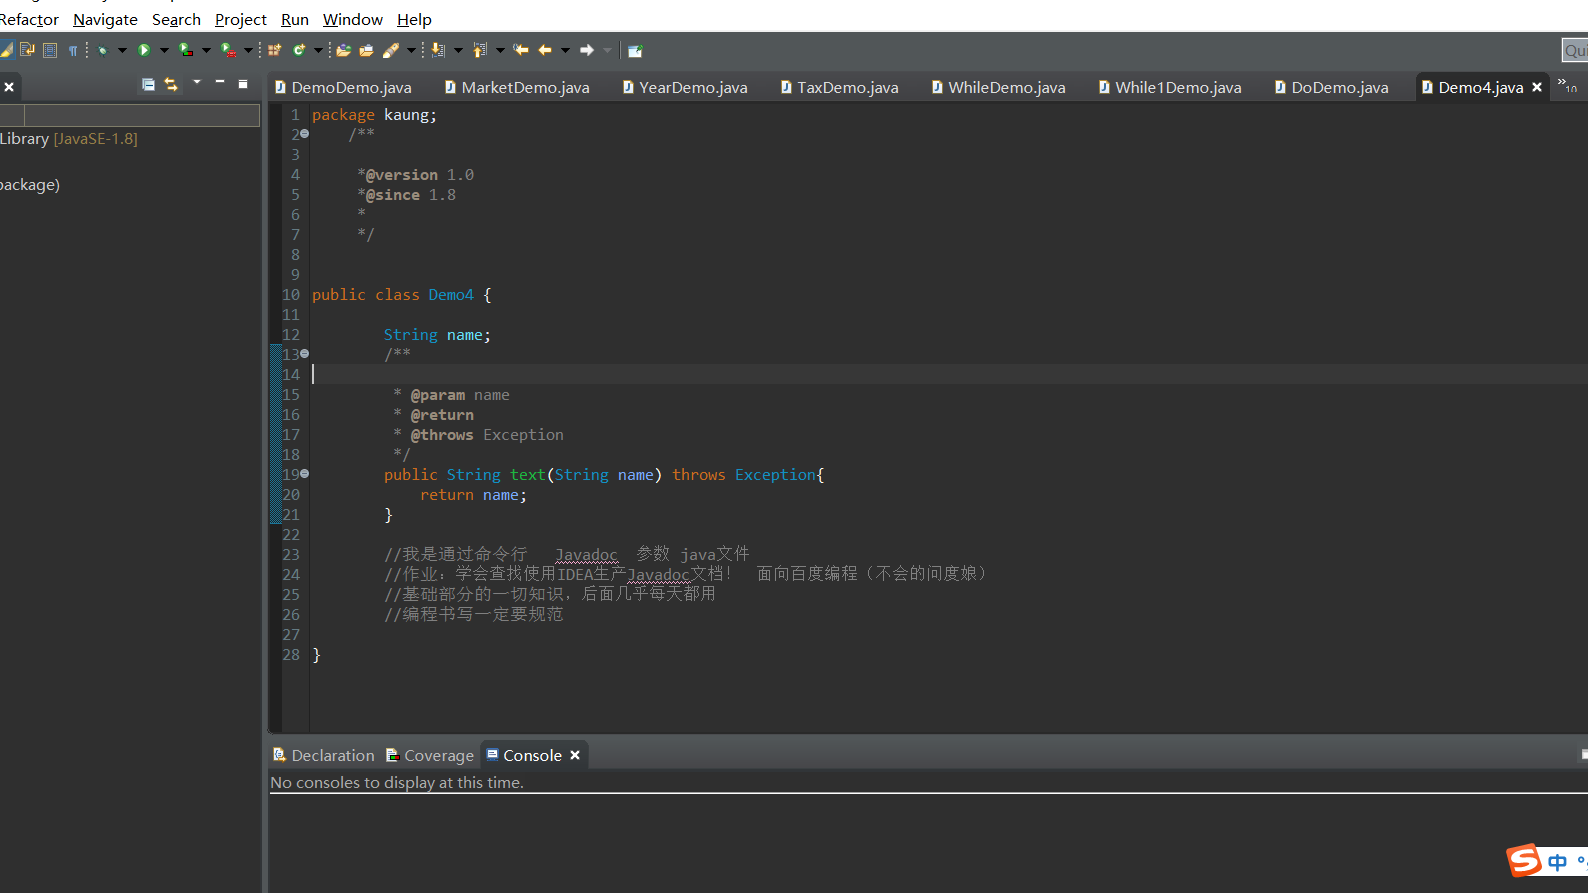
Task: Toggle Sogou Chinese/English mode indicator
Action: [1557, 862]
